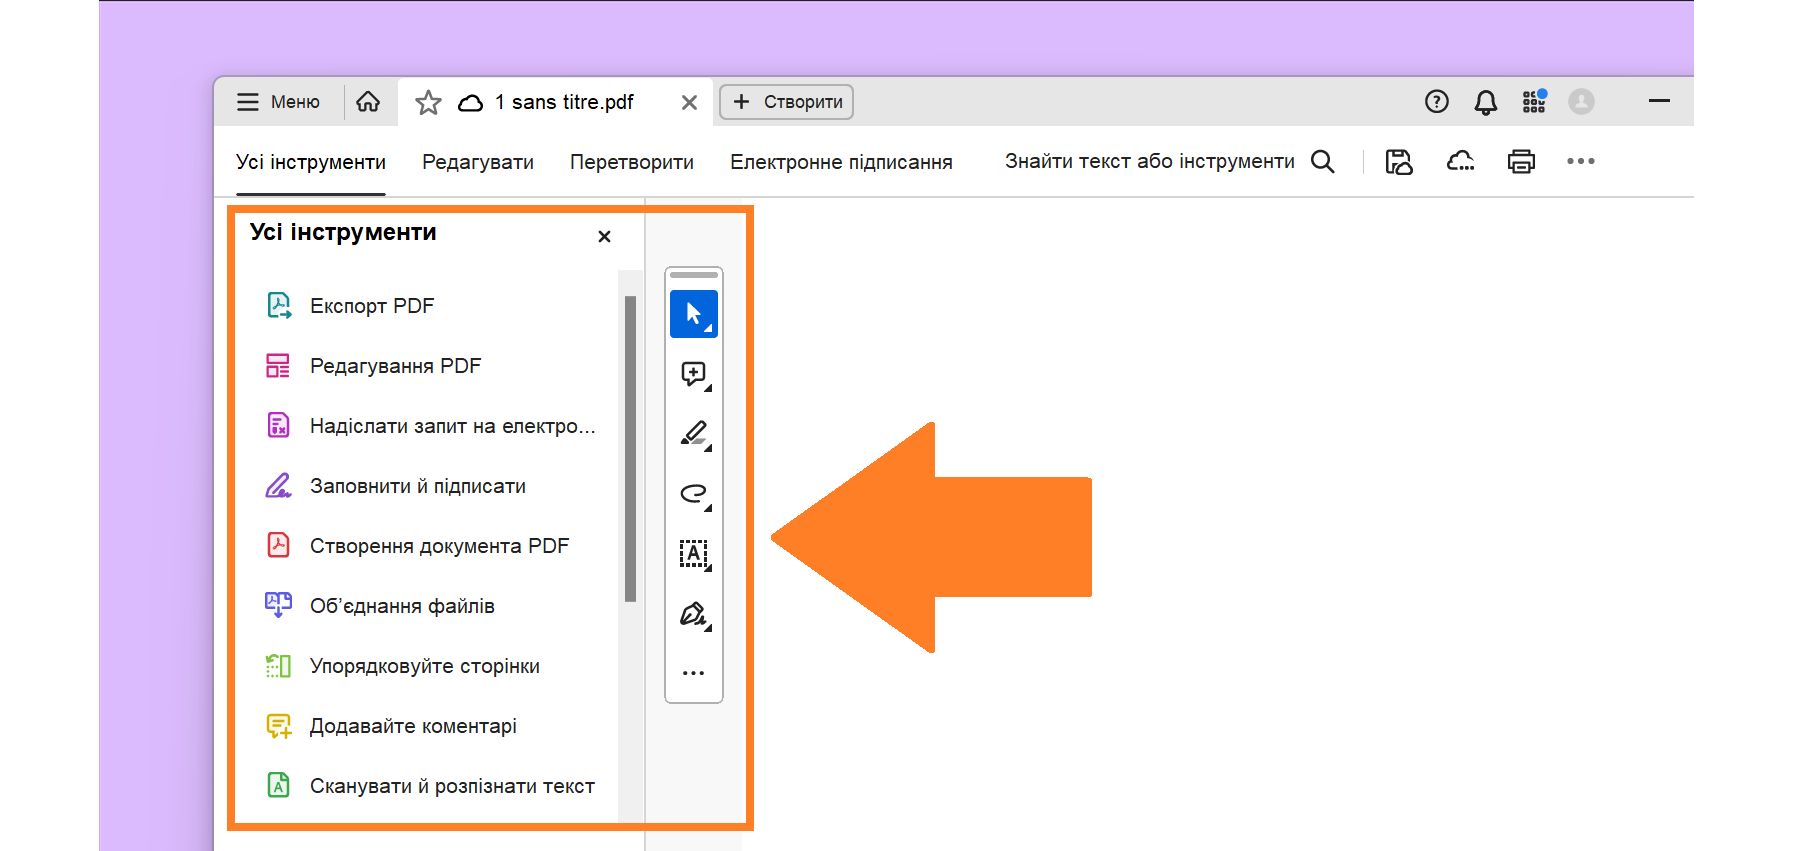
Task: Select the freehand draw loop tool
Action: [x=694, y=494]
